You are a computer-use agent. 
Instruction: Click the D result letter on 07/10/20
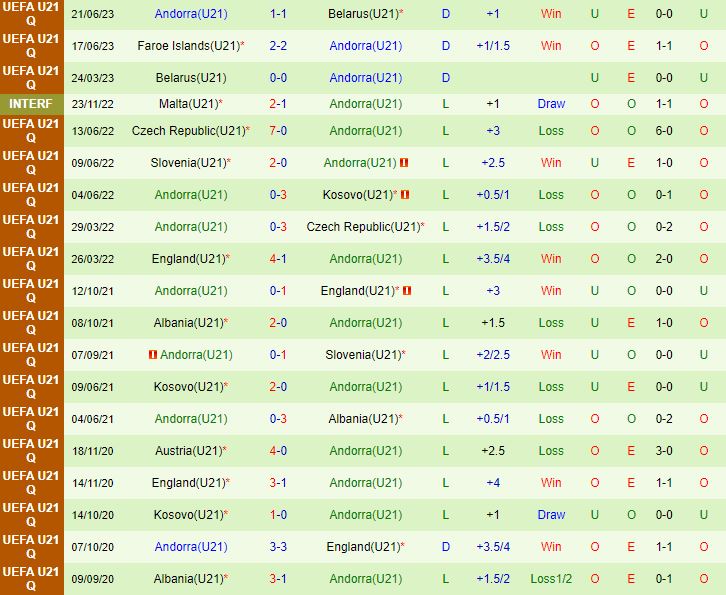(x=445, y=546)
